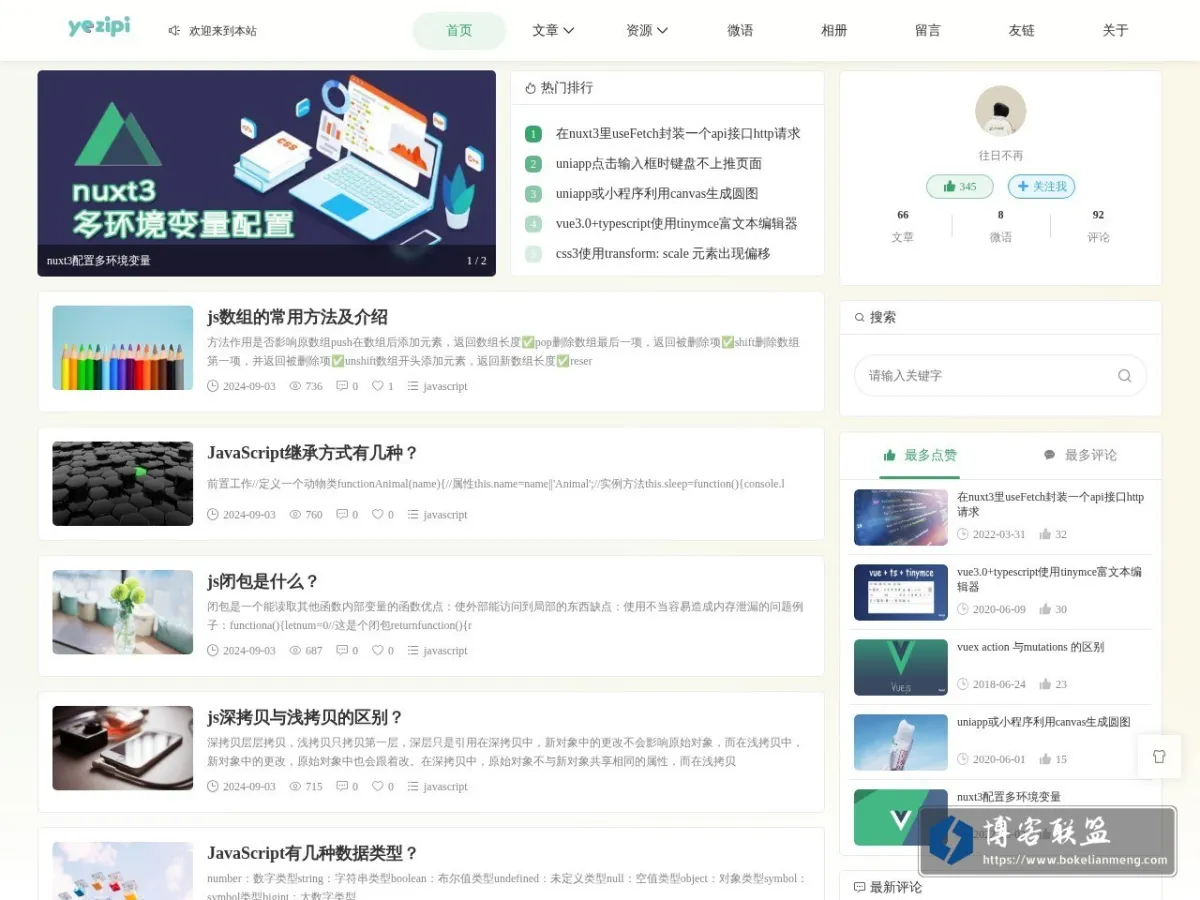1200x900 pixels.
Task: Click thumbs-up icon beside 30 likes
Action: click(x=1045, y=610)
